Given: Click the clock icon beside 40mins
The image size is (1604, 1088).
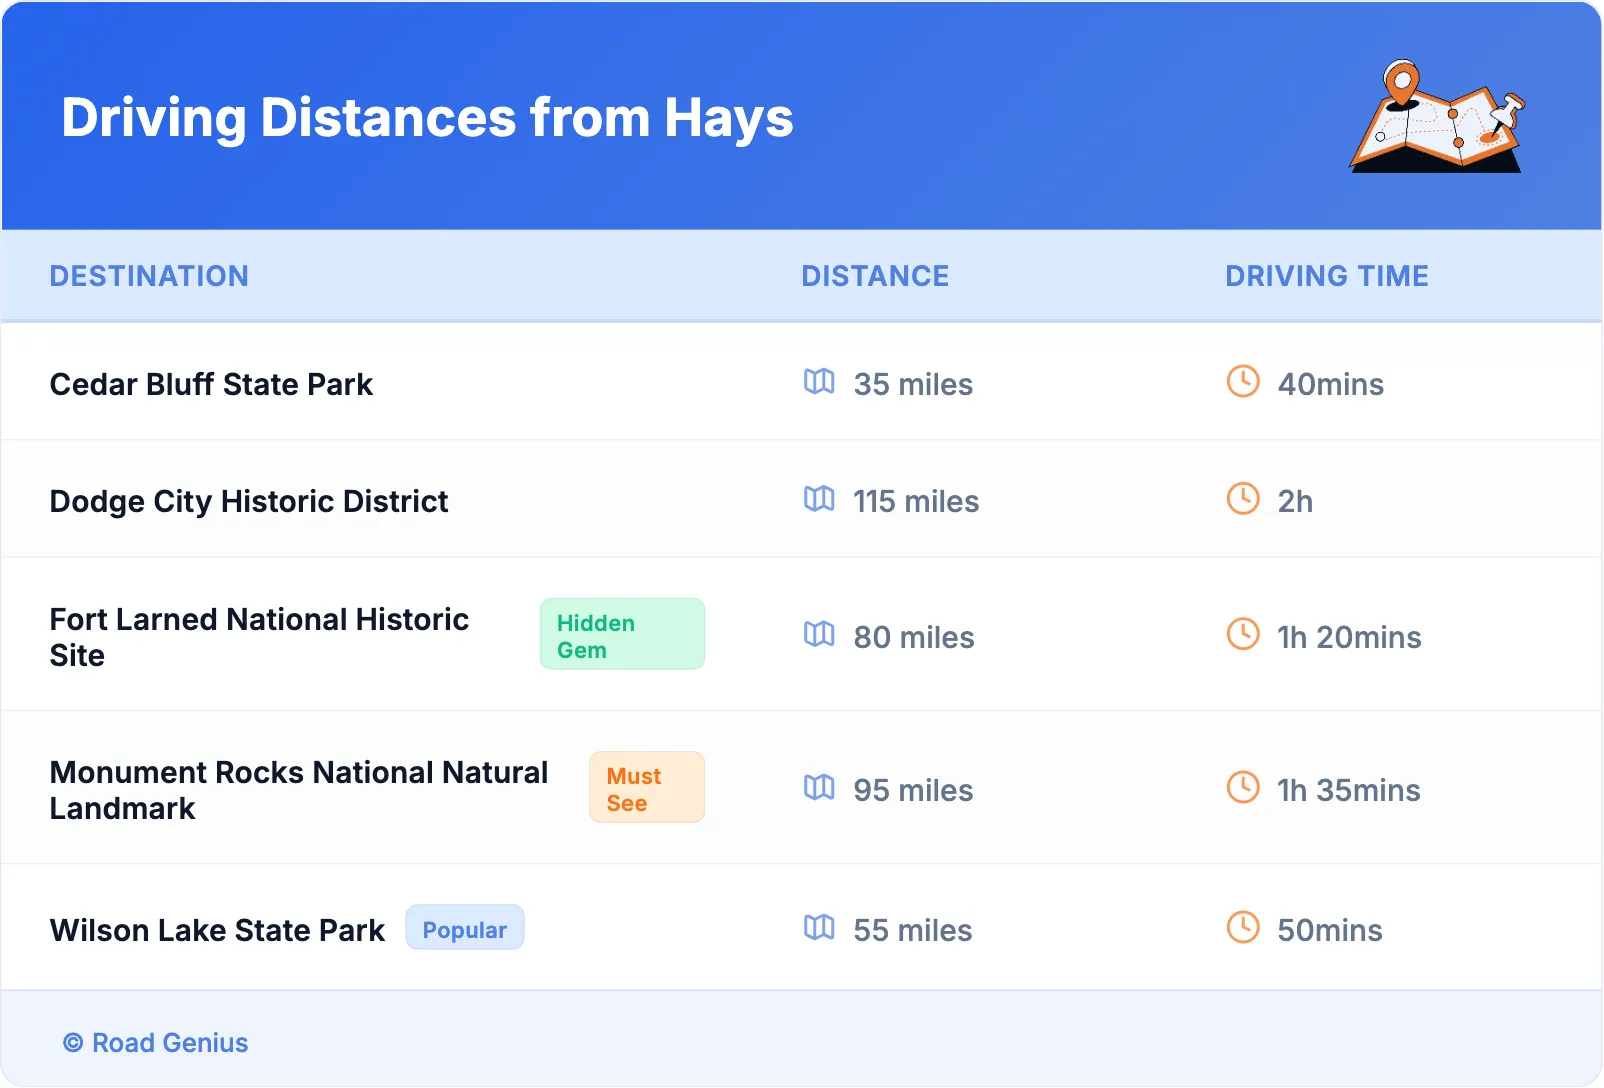Looking at the screenshot, I should coord(1243,381).
